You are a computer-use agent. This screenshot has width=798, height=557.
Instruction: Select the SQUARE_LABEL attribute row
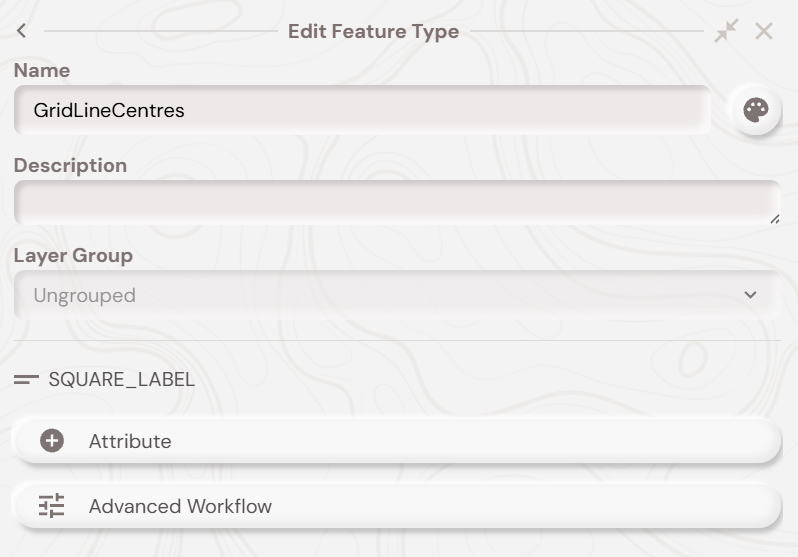pos(122,380)
